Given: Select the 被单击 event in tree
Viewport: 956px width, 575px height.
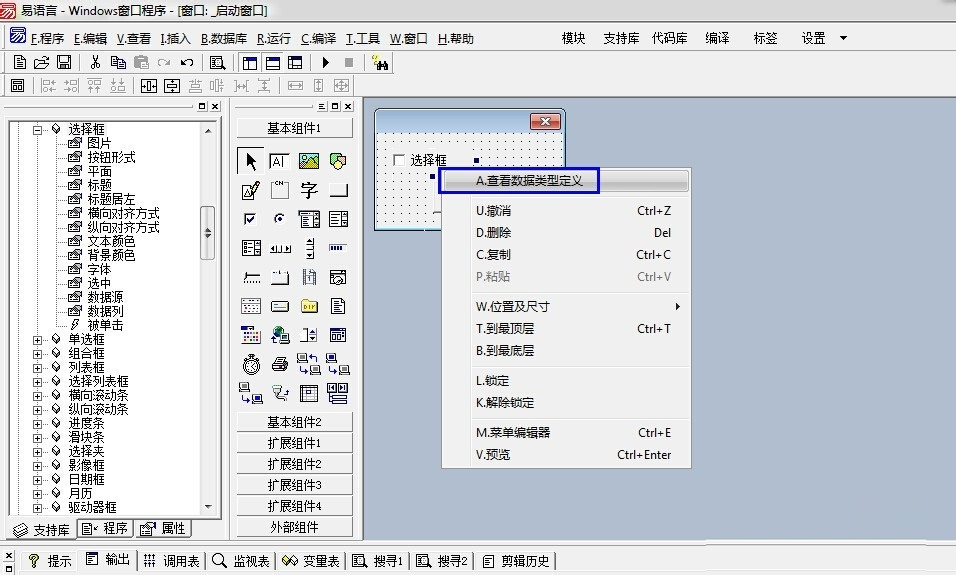Looking at the screenshot, I should 105,326.
